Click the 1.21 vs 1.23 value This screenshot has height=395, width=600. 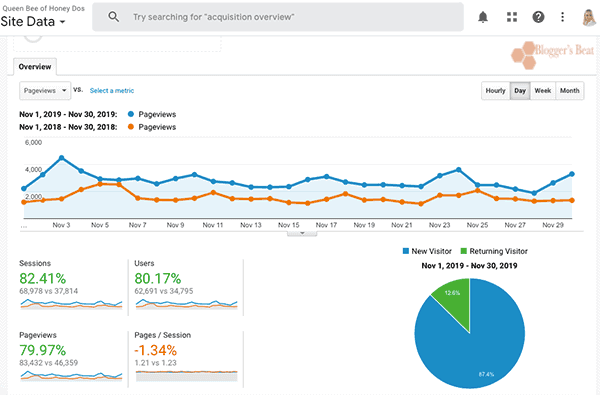click(x=155, y=363)
